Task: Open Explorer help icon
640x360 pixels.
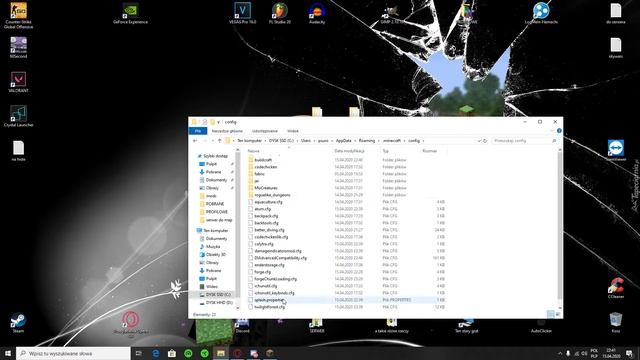Action: tap(559, 131)
